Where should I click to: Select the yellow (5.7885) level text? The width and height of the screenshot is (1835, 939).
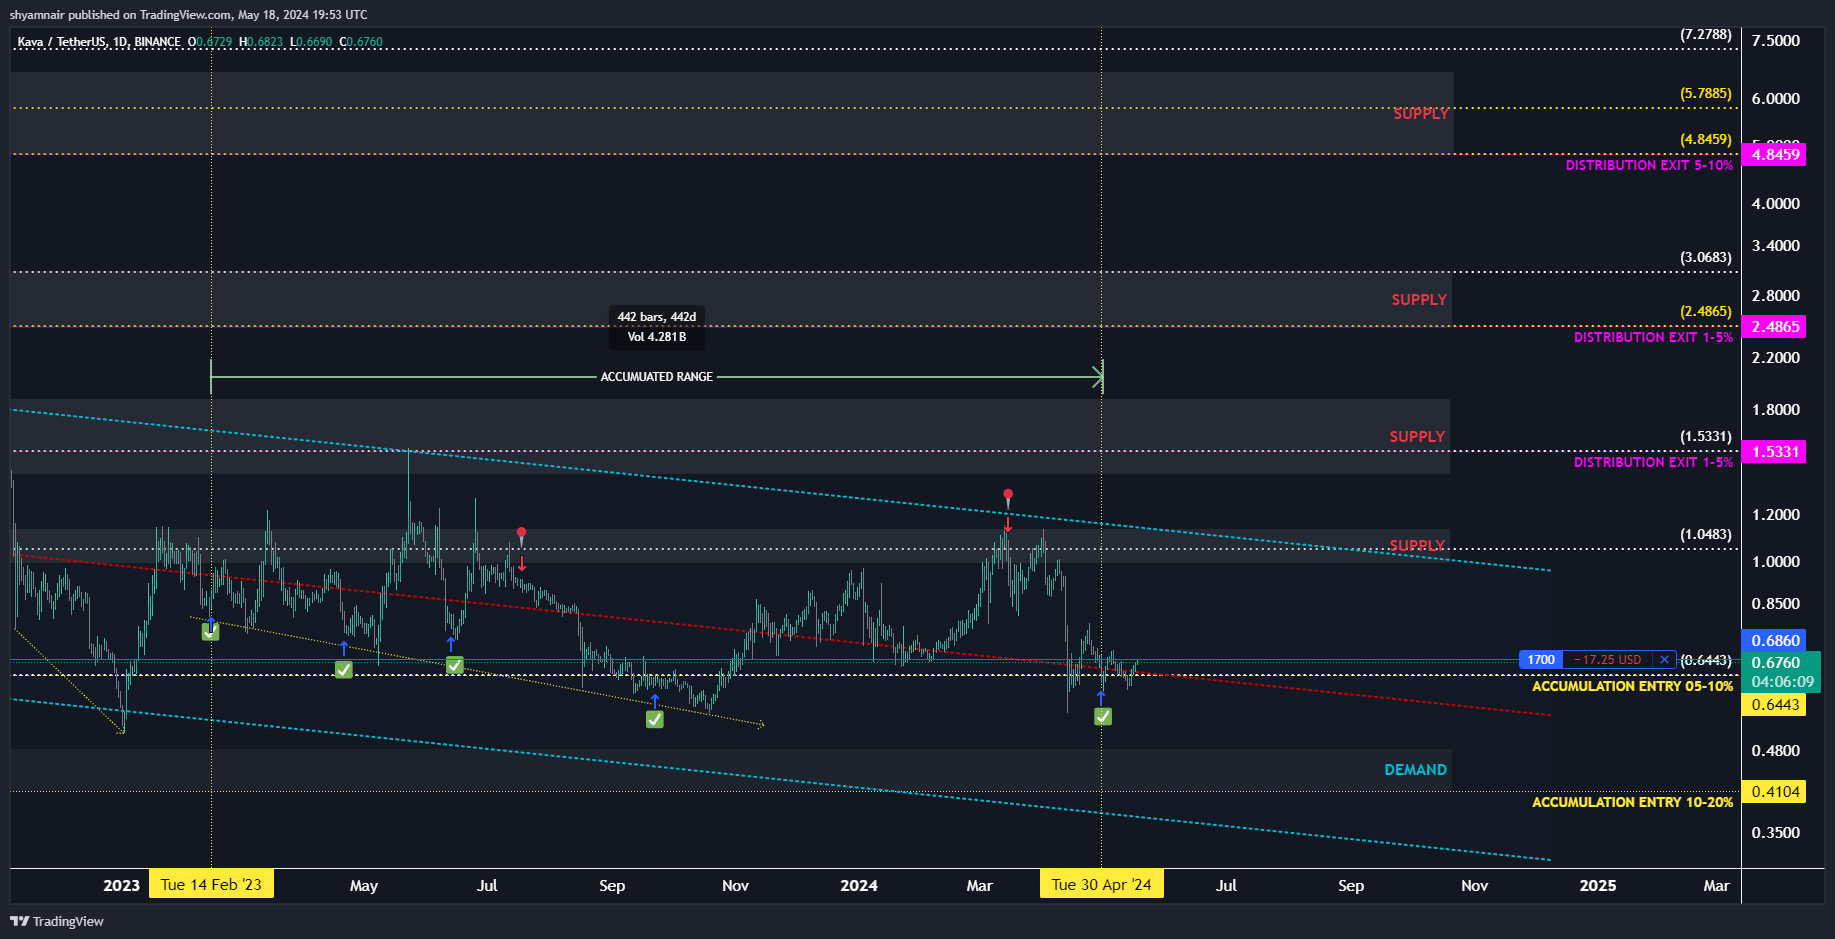[x=1705, y=94]
